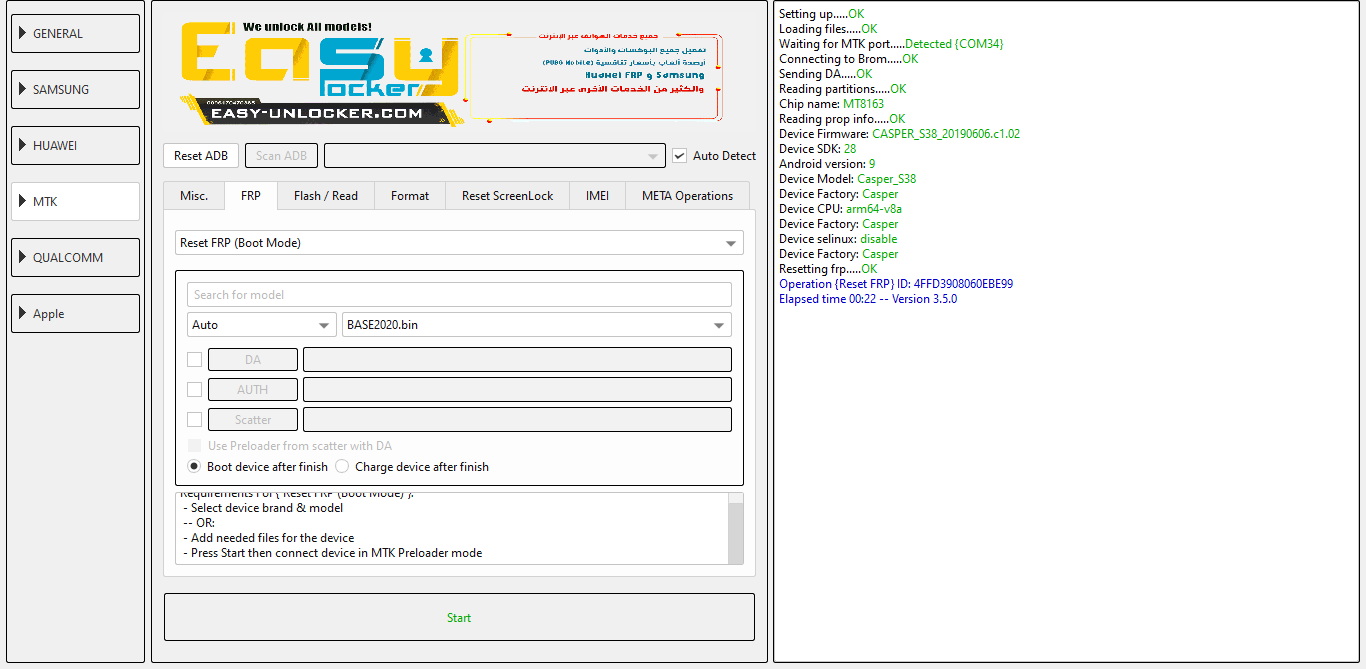Viewport: 1366px width, 669px height.
Task: Click the Search for model field
Action: [x=459, y=295]
